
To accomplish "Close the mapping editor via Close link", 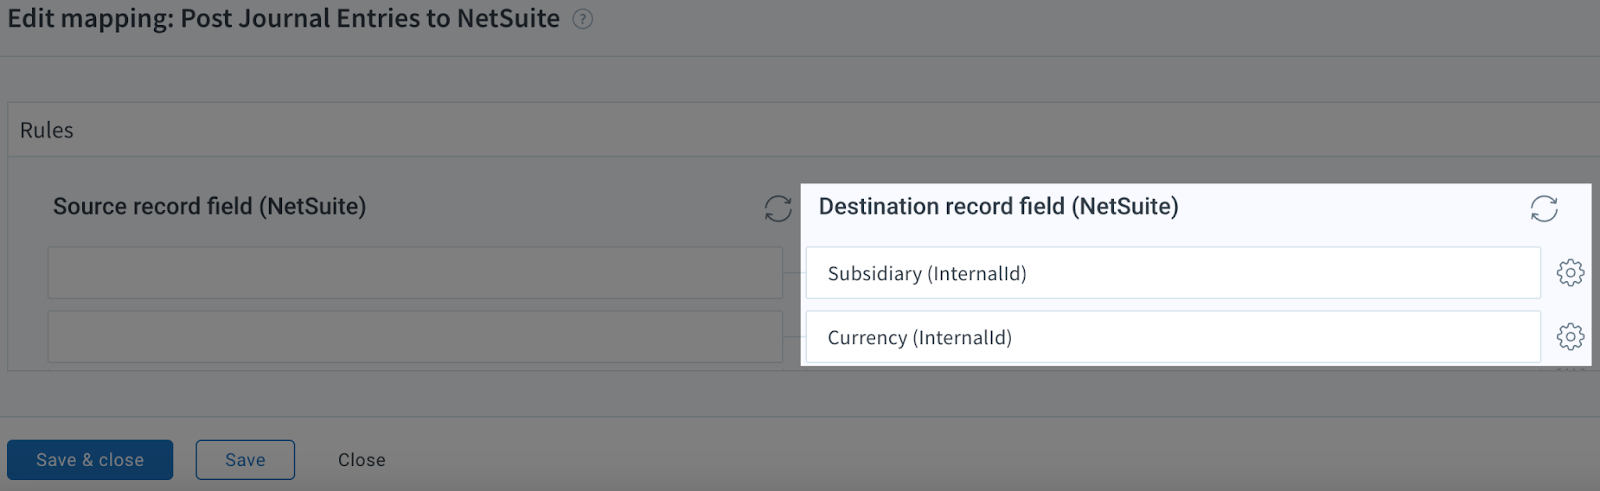I will coord(362,460).
